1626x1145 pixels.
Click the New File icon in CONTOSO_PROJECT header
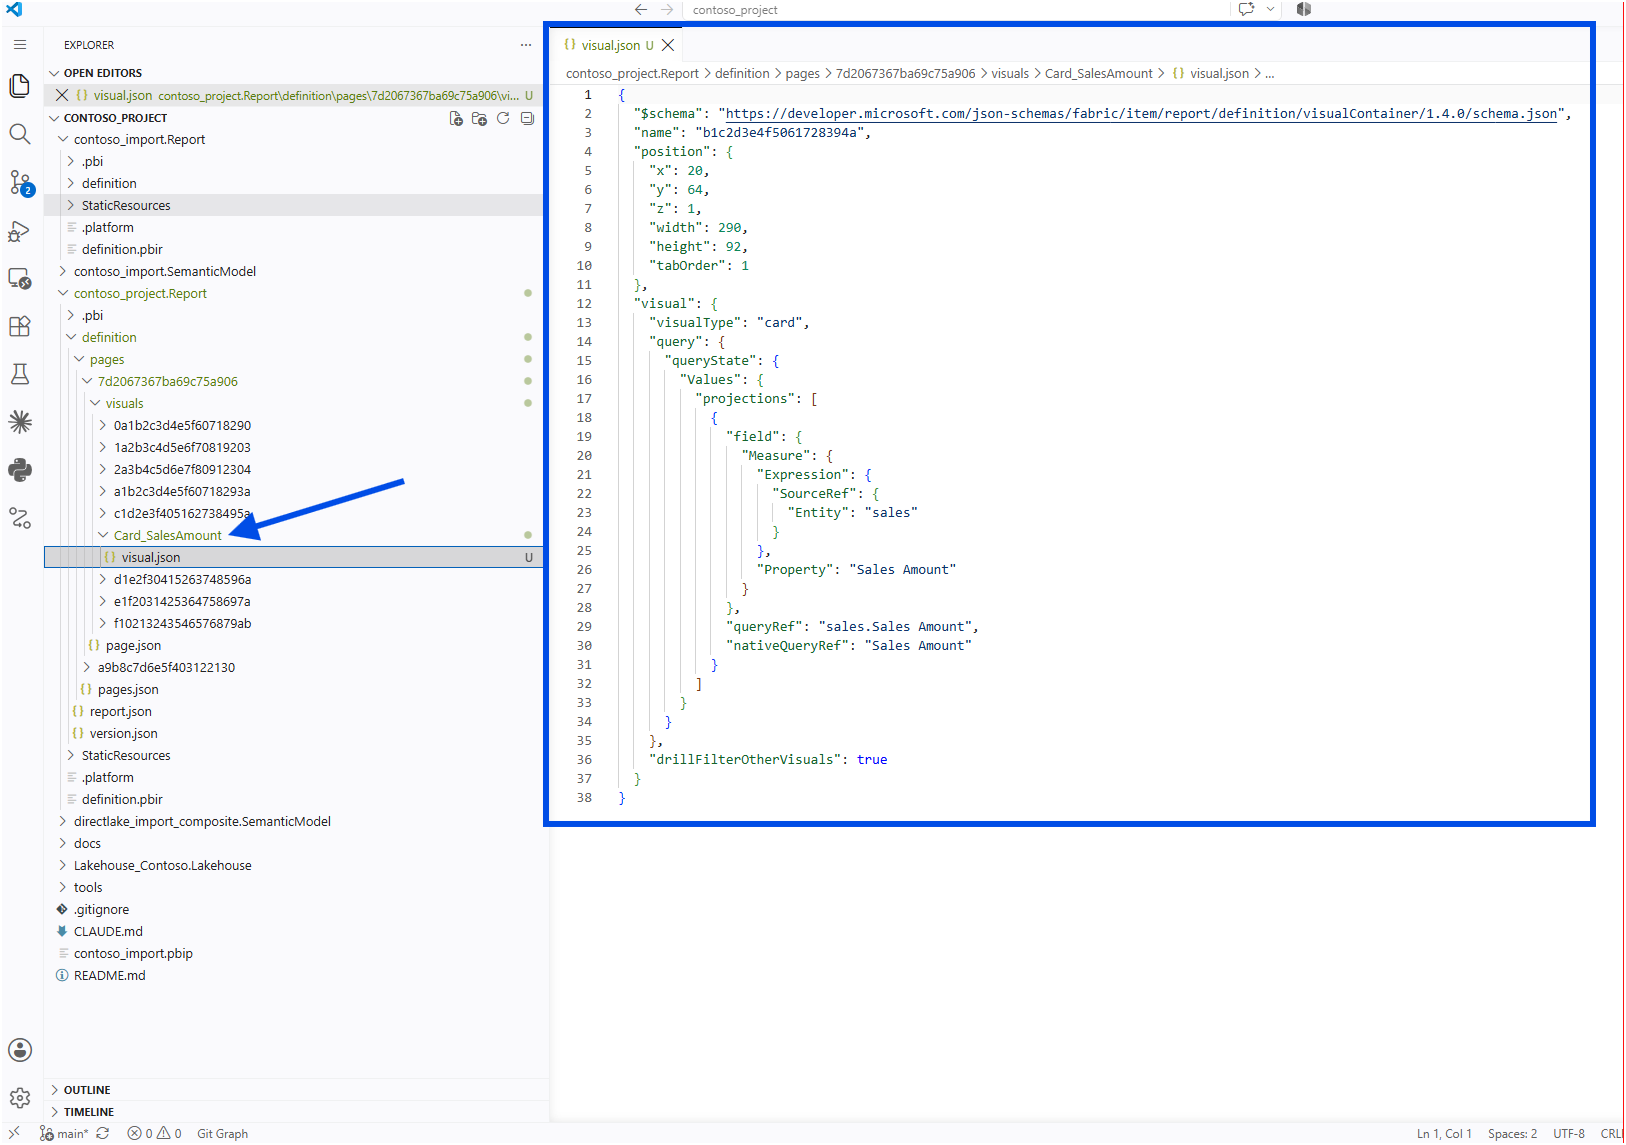[456, 118]
